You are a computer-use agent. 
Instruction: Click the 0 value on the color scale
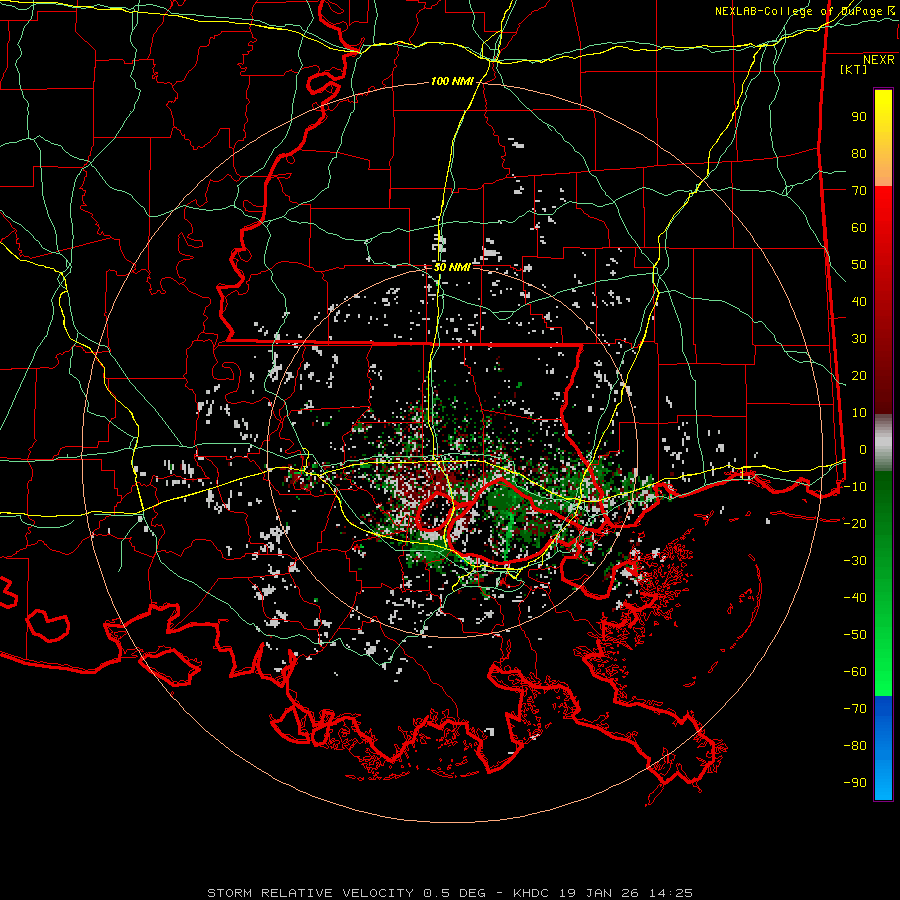[863, 450]
